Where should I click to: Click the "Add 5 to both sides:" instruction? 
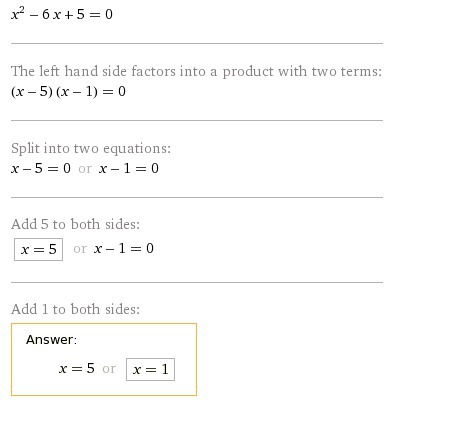coord(75,224)
